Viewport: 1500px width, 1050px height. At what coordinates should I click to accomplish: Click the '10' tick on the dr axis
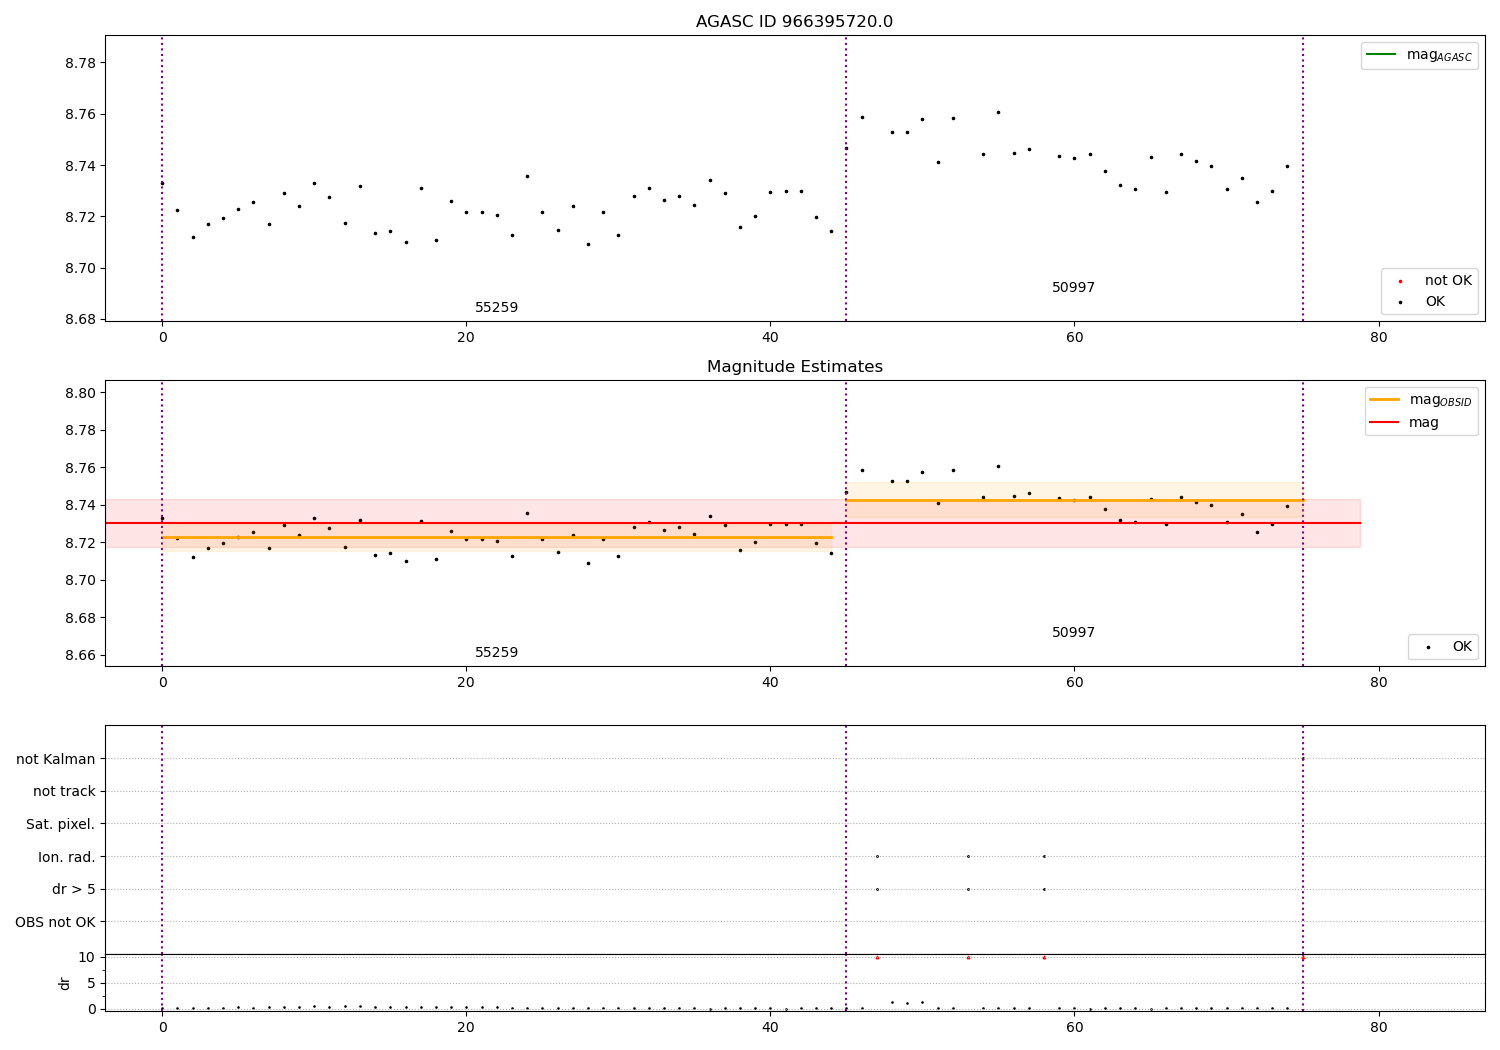86,957
